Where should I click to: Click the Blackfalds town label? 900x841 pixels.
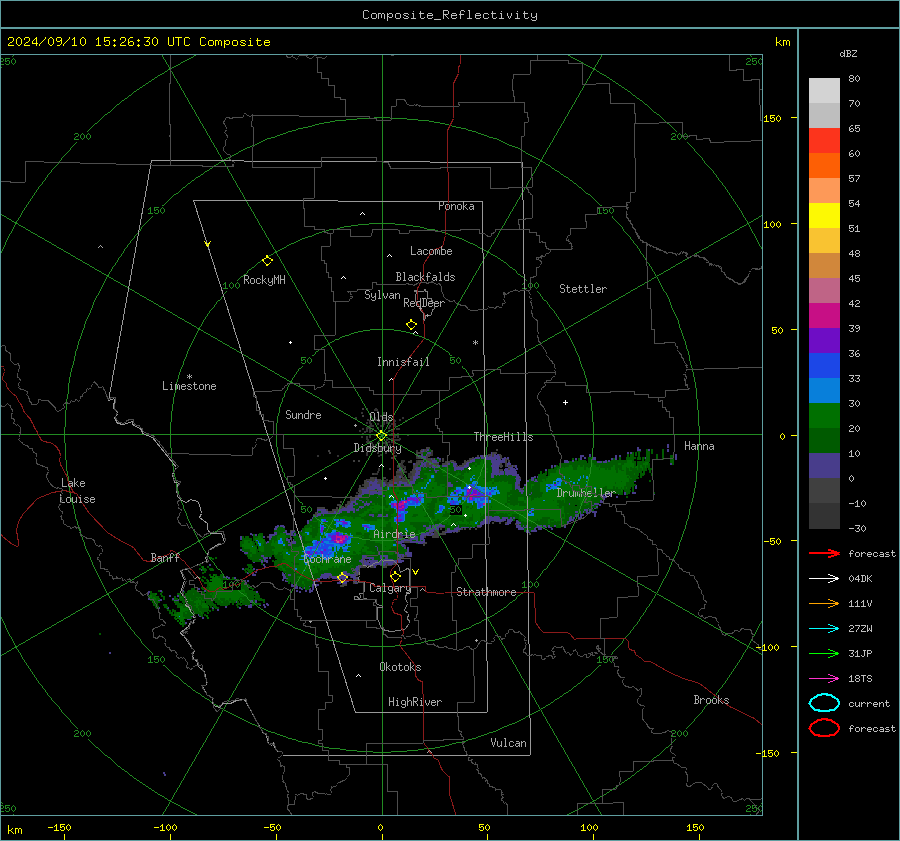425,277
